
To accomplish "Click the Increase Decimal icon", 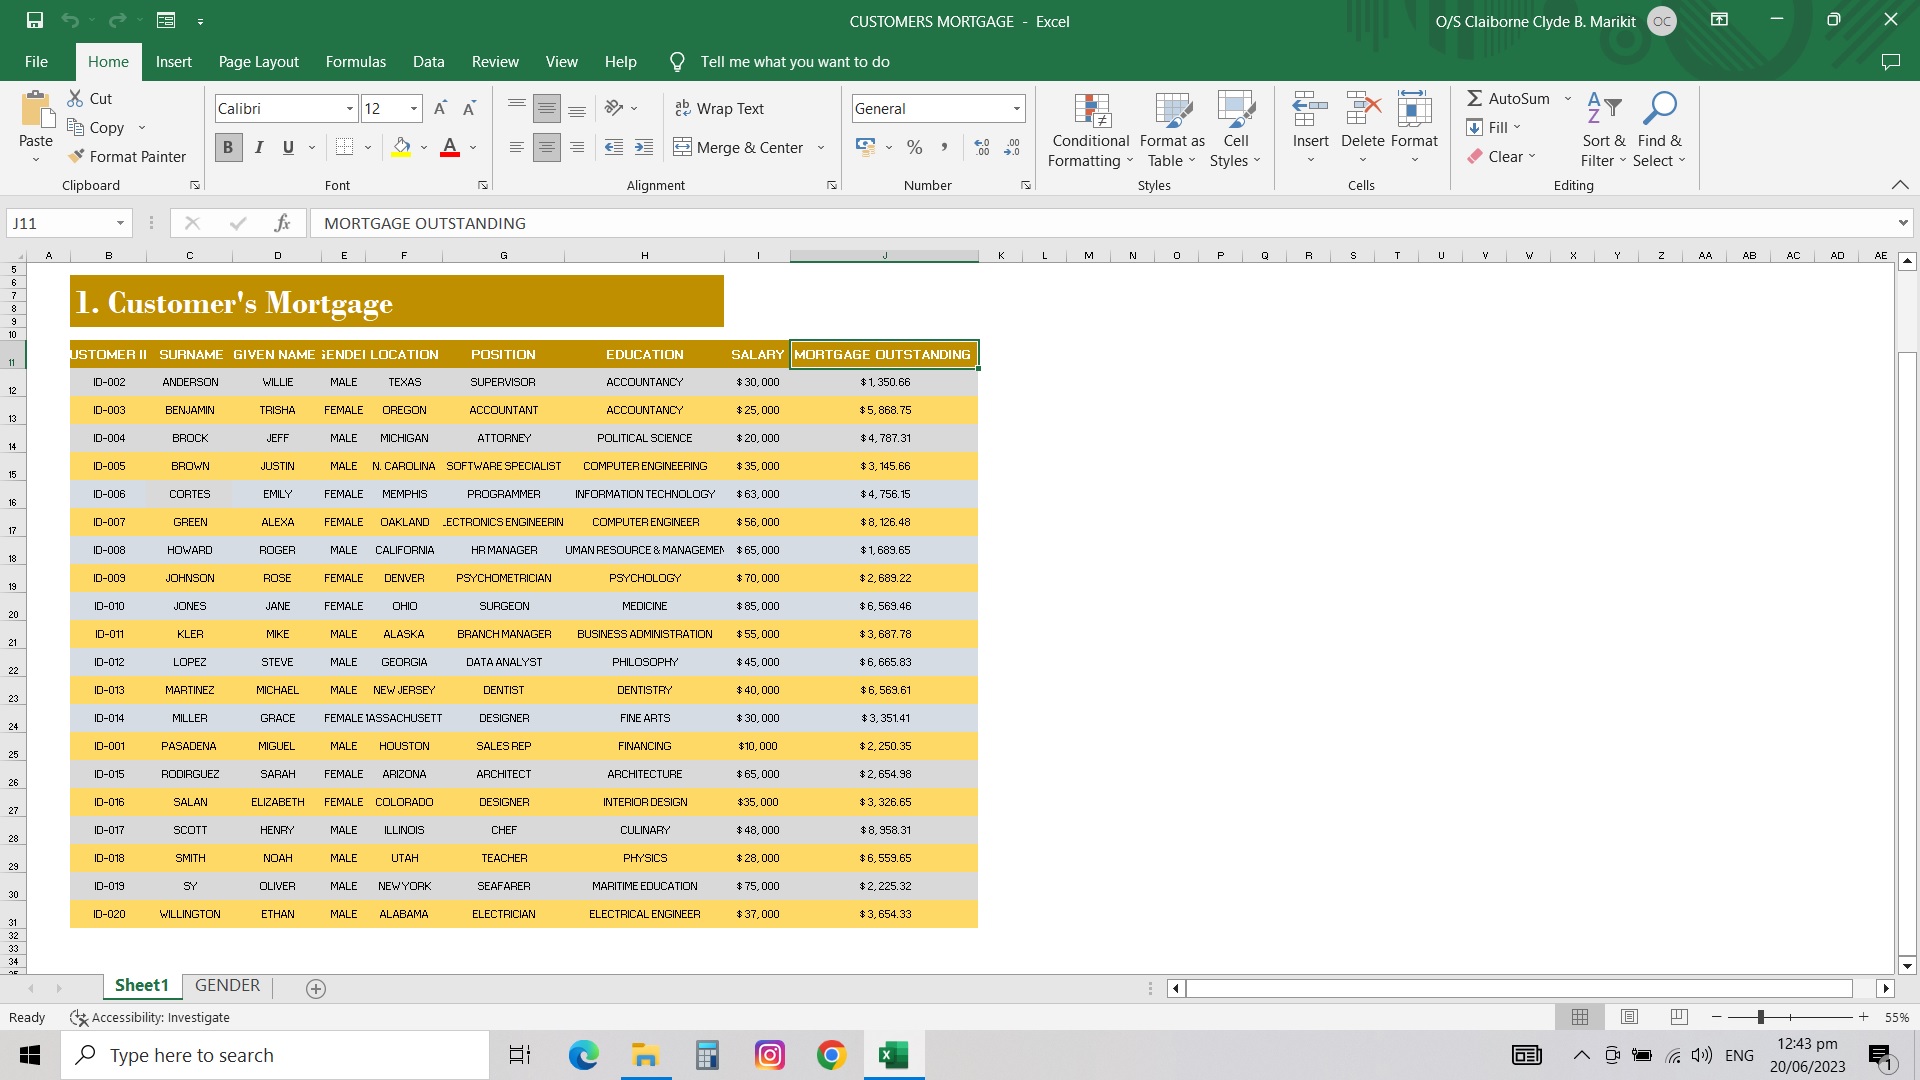I will point(982,147).
